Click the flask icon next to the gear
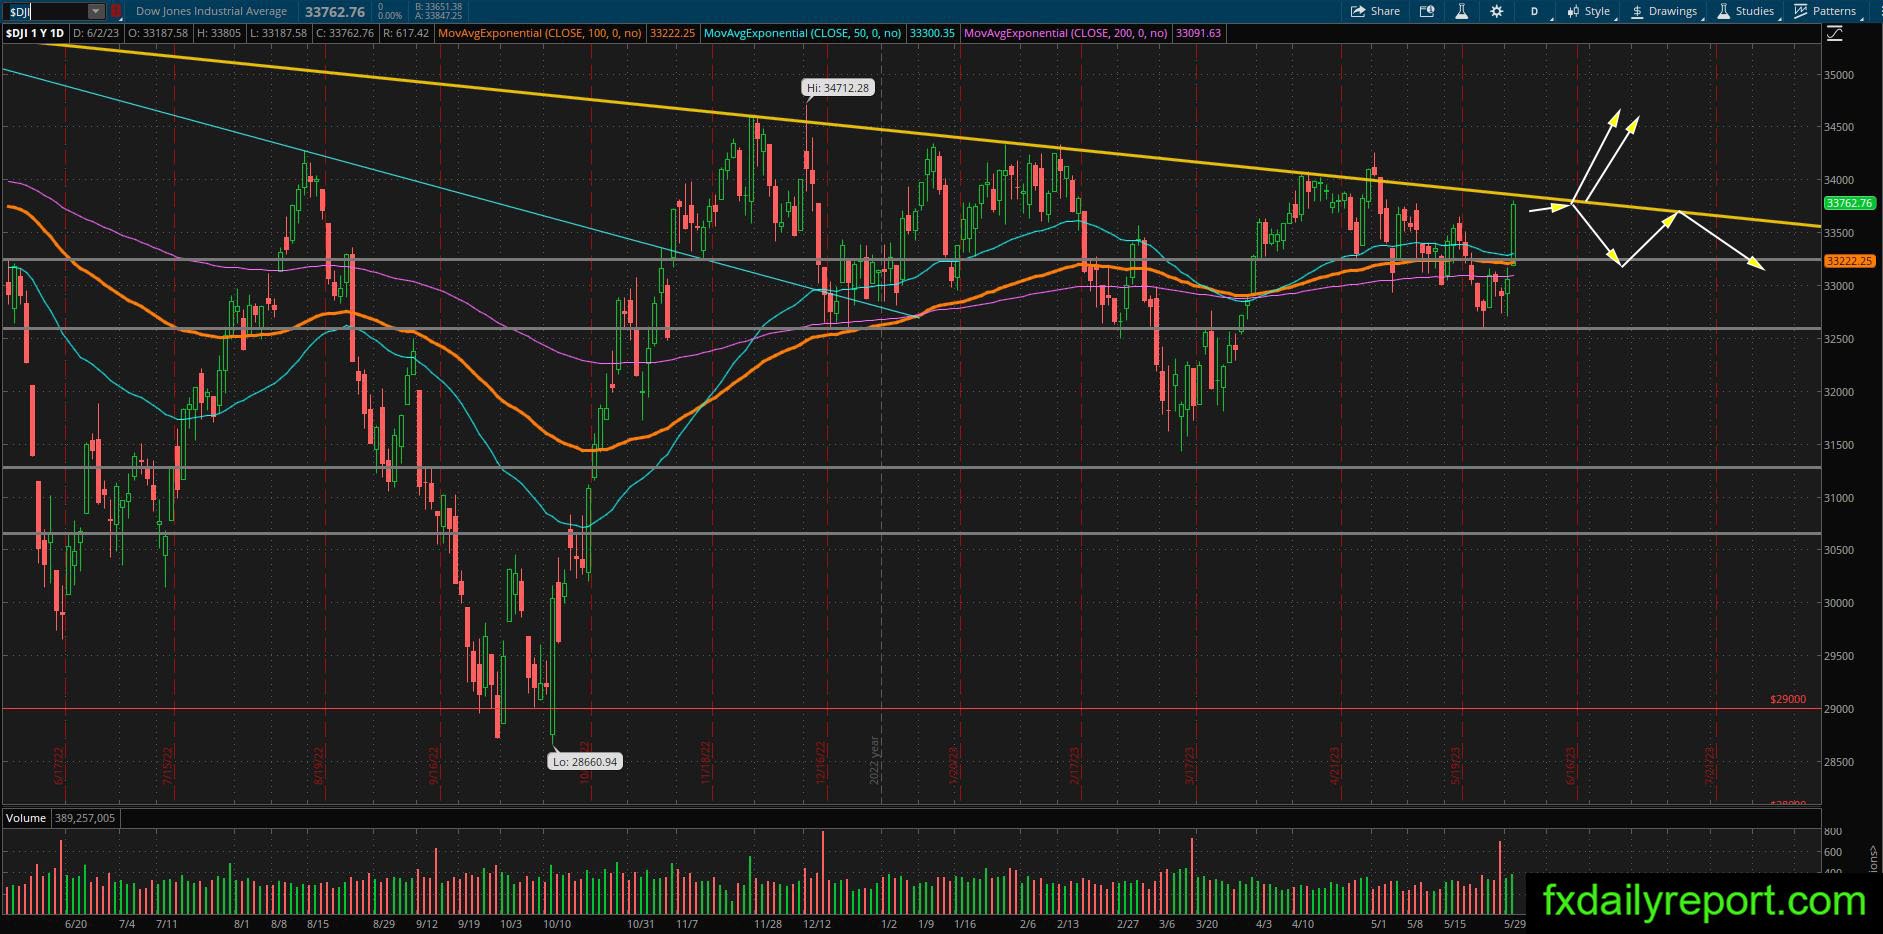Screen dimensions: 1883x934 tap(1461, 11)
